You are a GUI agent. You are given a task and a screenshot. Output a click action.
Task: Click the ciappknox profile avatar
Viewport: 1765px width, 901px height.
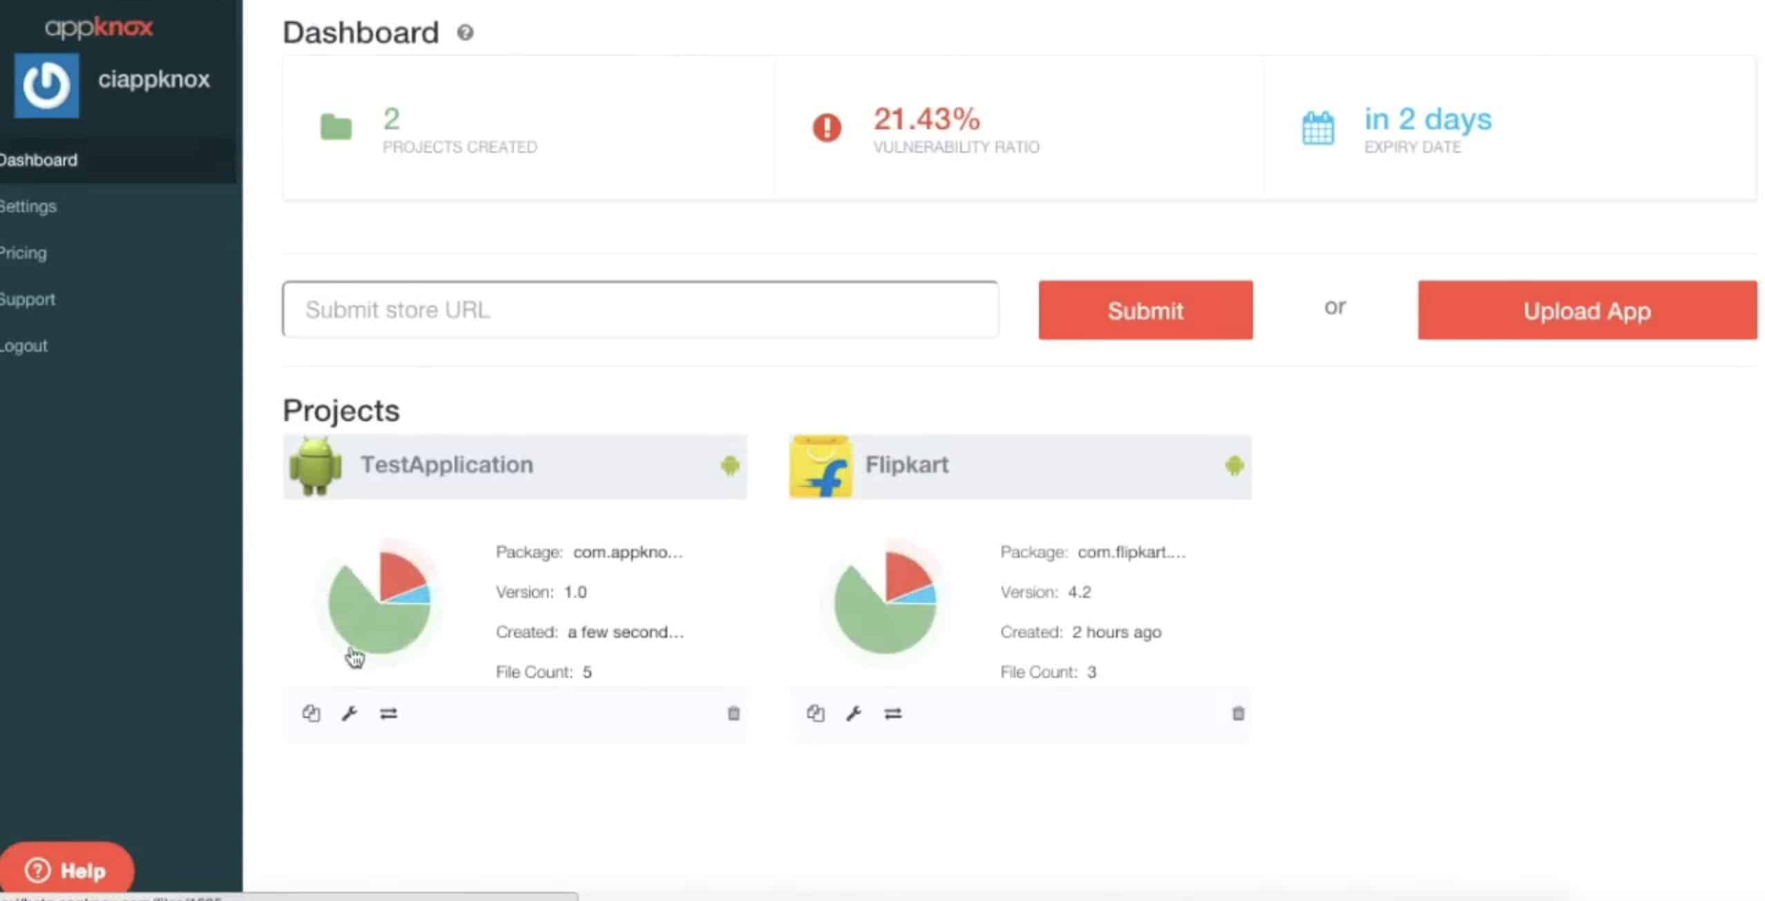click(x=46, y=86)
